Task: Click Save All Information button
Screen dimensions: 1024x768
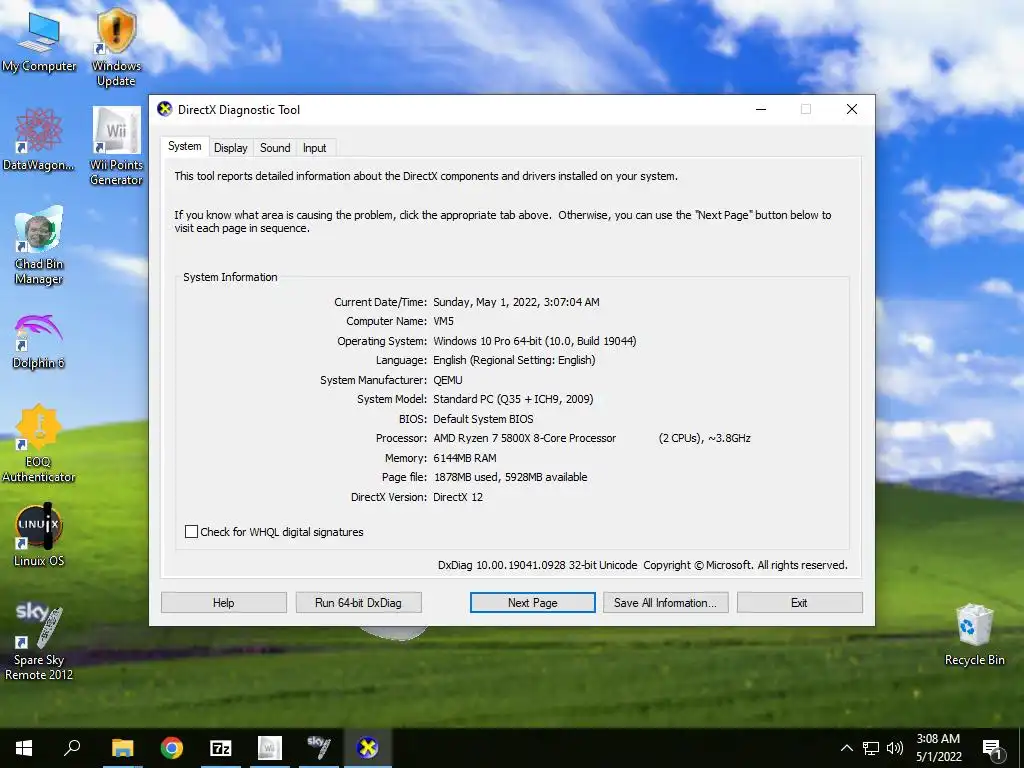Action: point(665,603)
